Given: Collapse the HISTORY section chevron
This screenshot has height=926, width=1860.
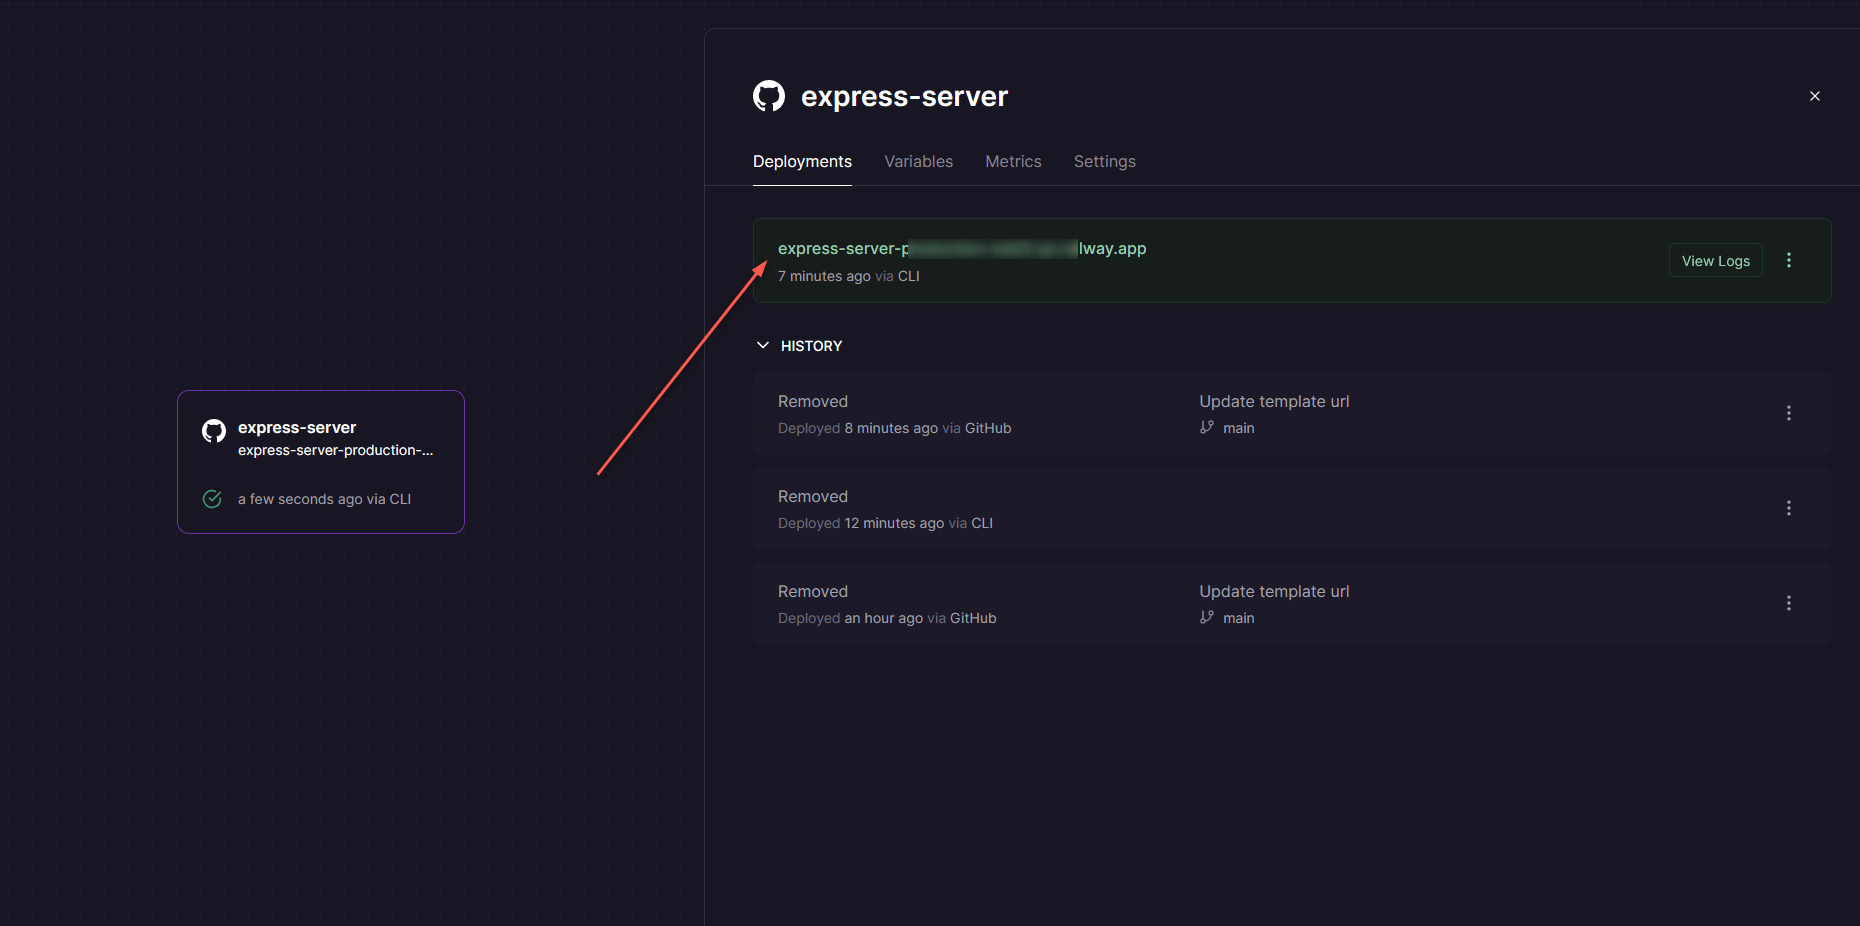Looking at the screenshot, I should click(763, 346).
